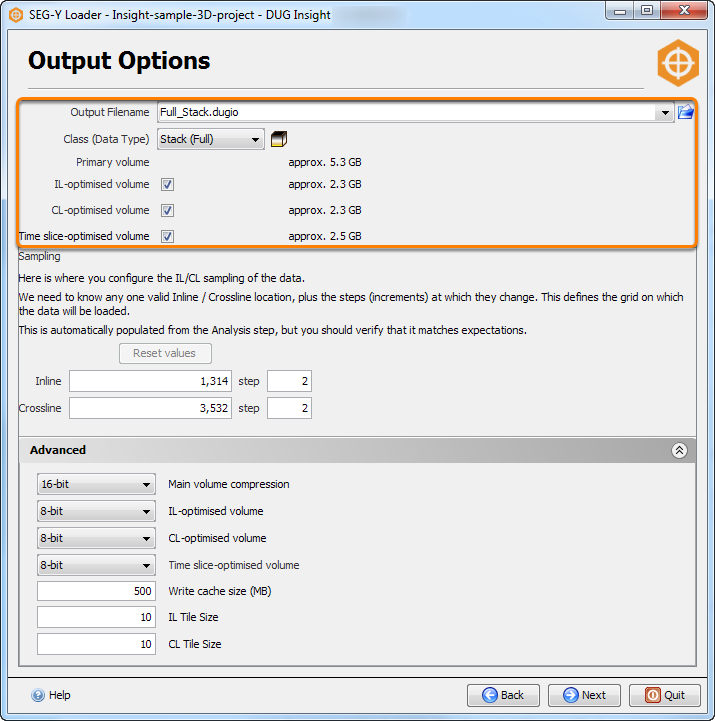Toggle the CL-optimised volume checkbox

[167, 211]
